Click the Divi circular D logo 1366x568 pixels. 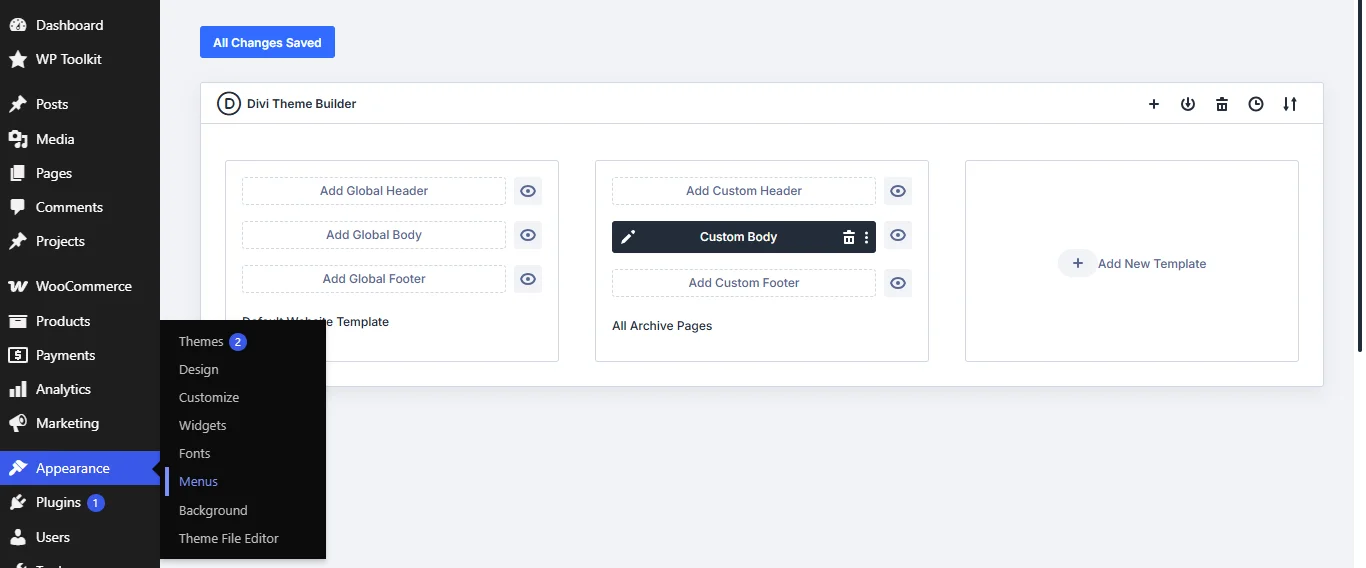pyautogui.click(x=229, y=103)
